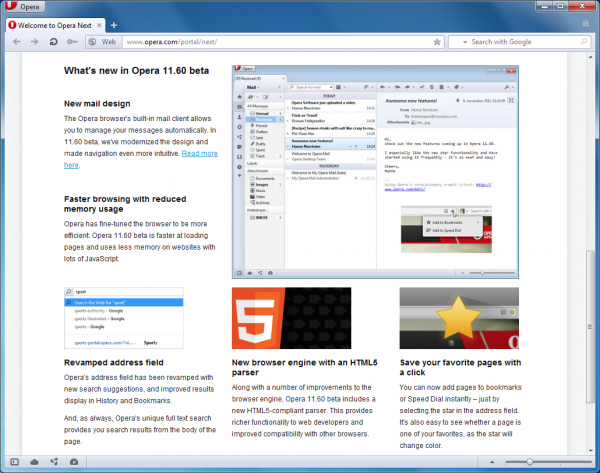The height and width of the screenshot is (473, 600).
Task: Open zoom options arrow in status bar
Action: coord(492,462)
